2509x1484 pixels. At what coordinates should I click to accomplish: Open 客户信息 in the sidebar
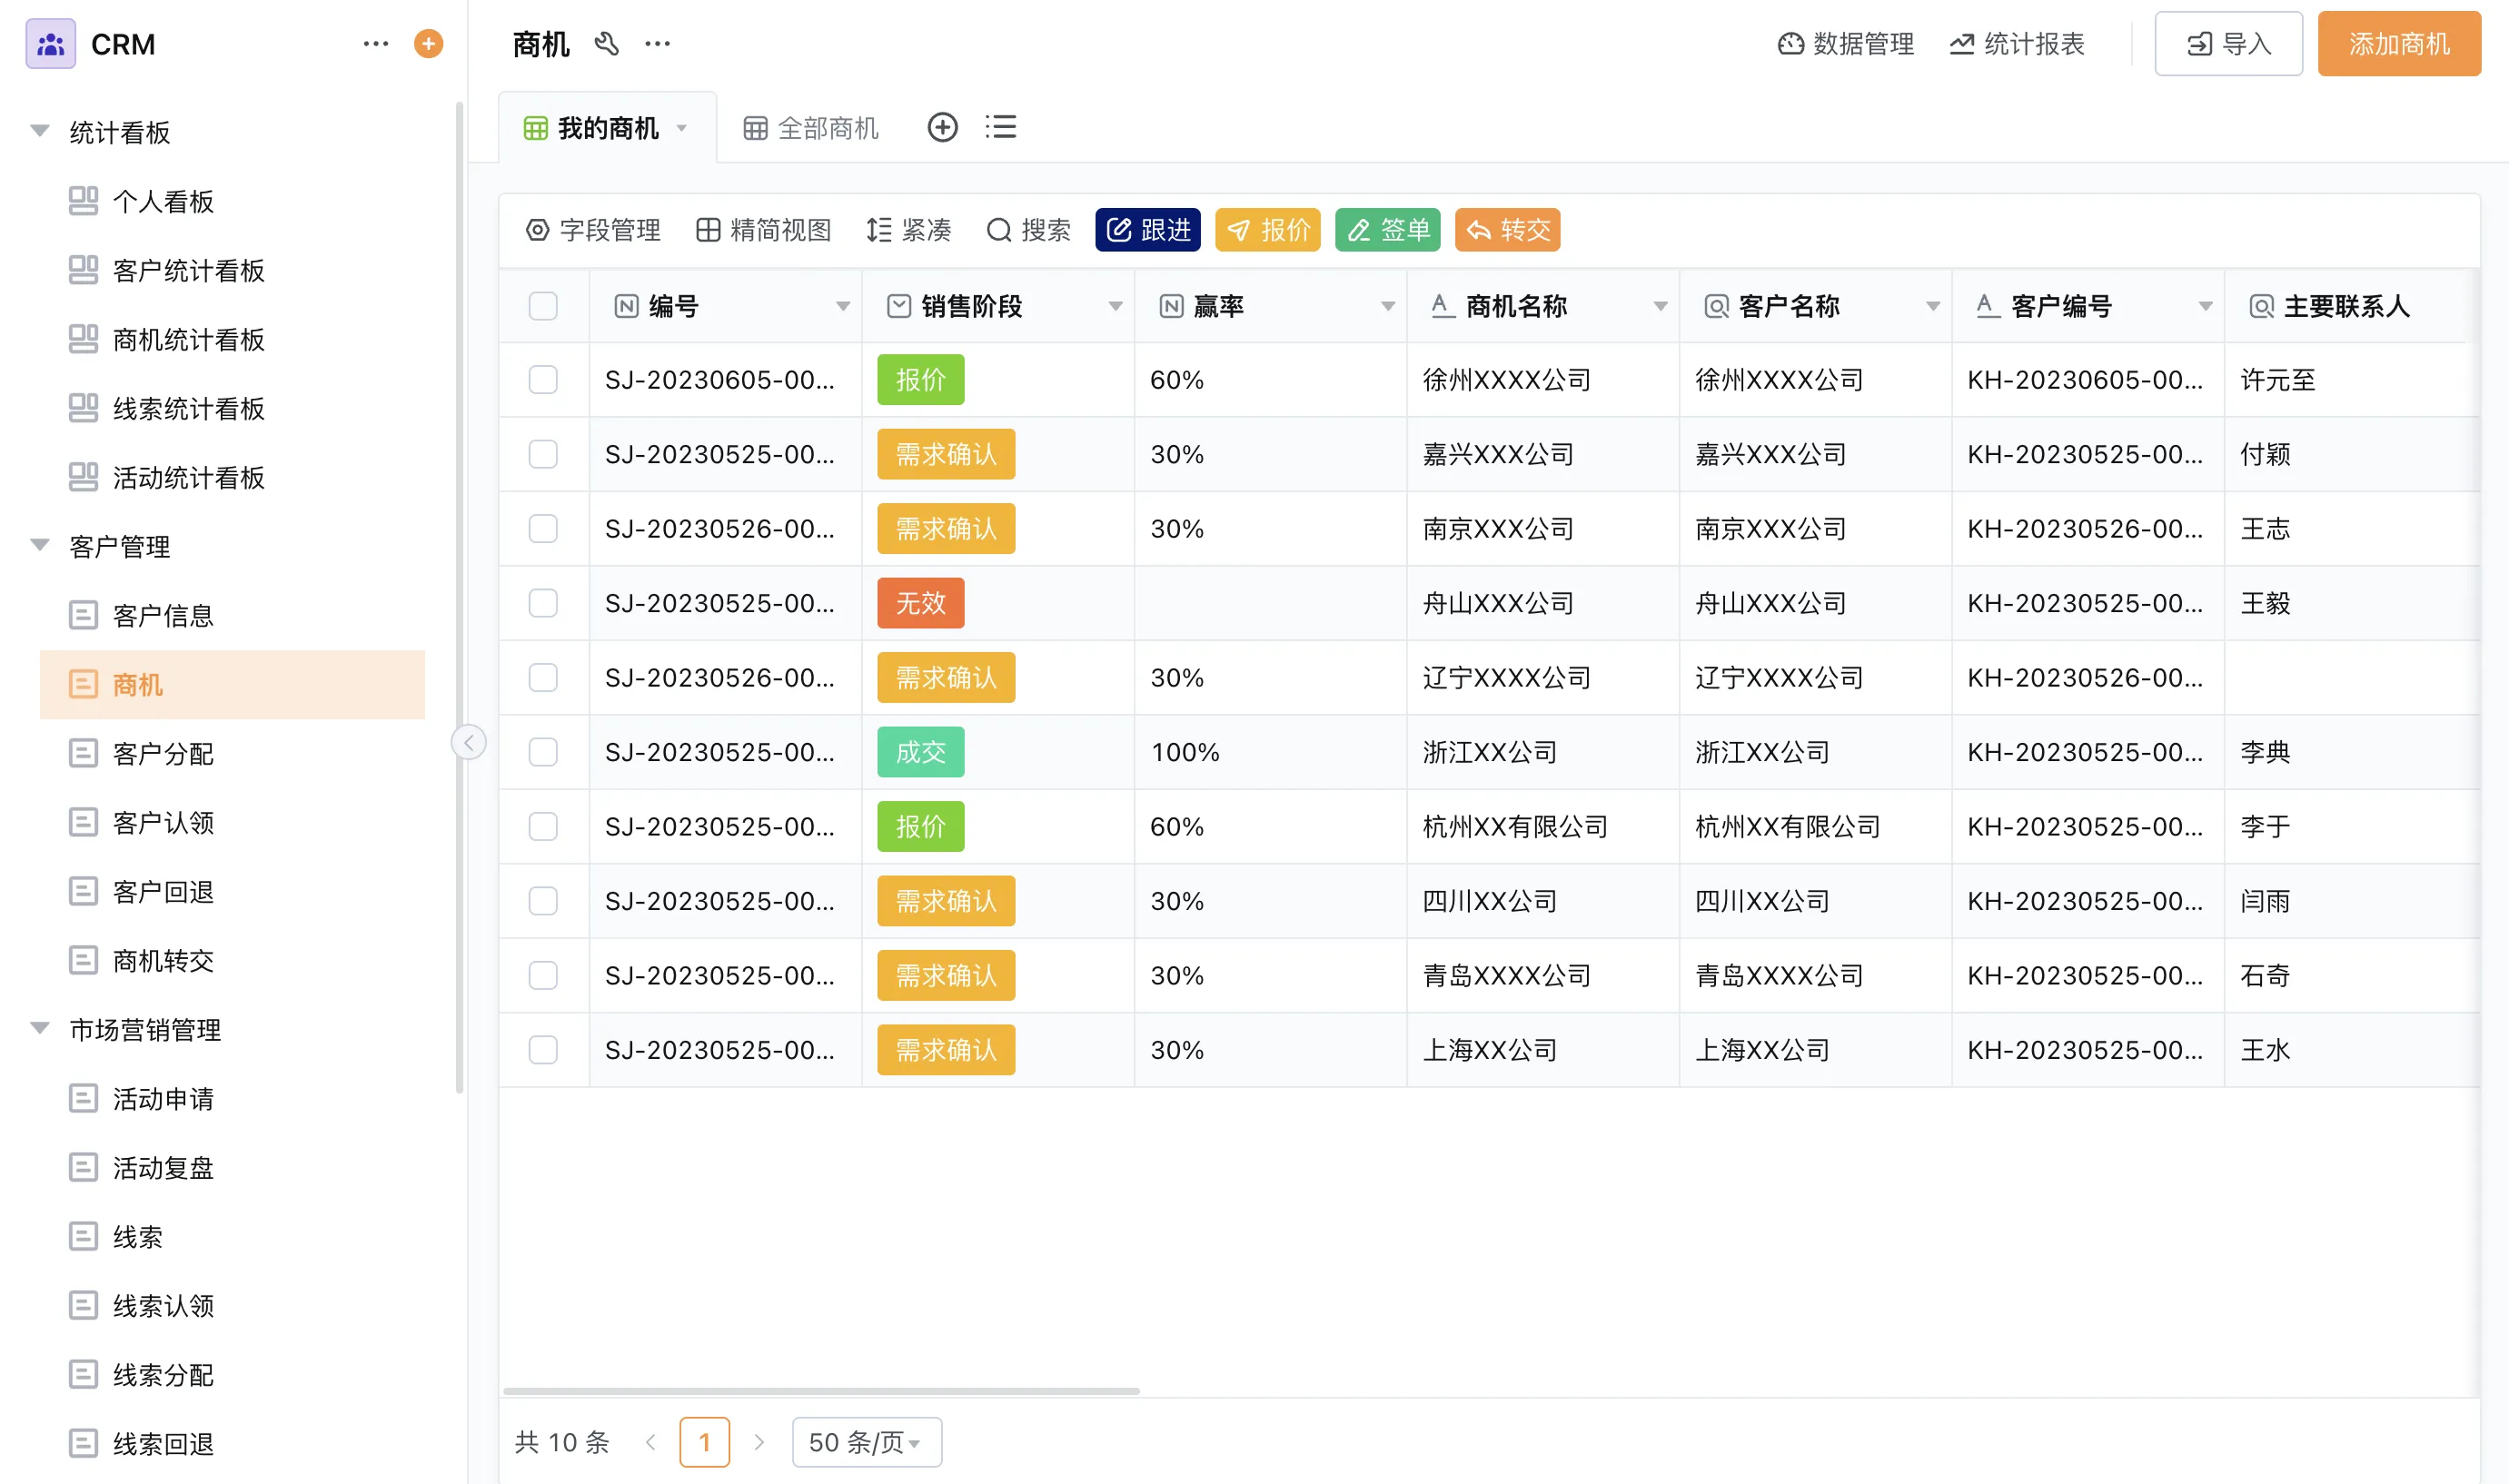click(163, 615)
